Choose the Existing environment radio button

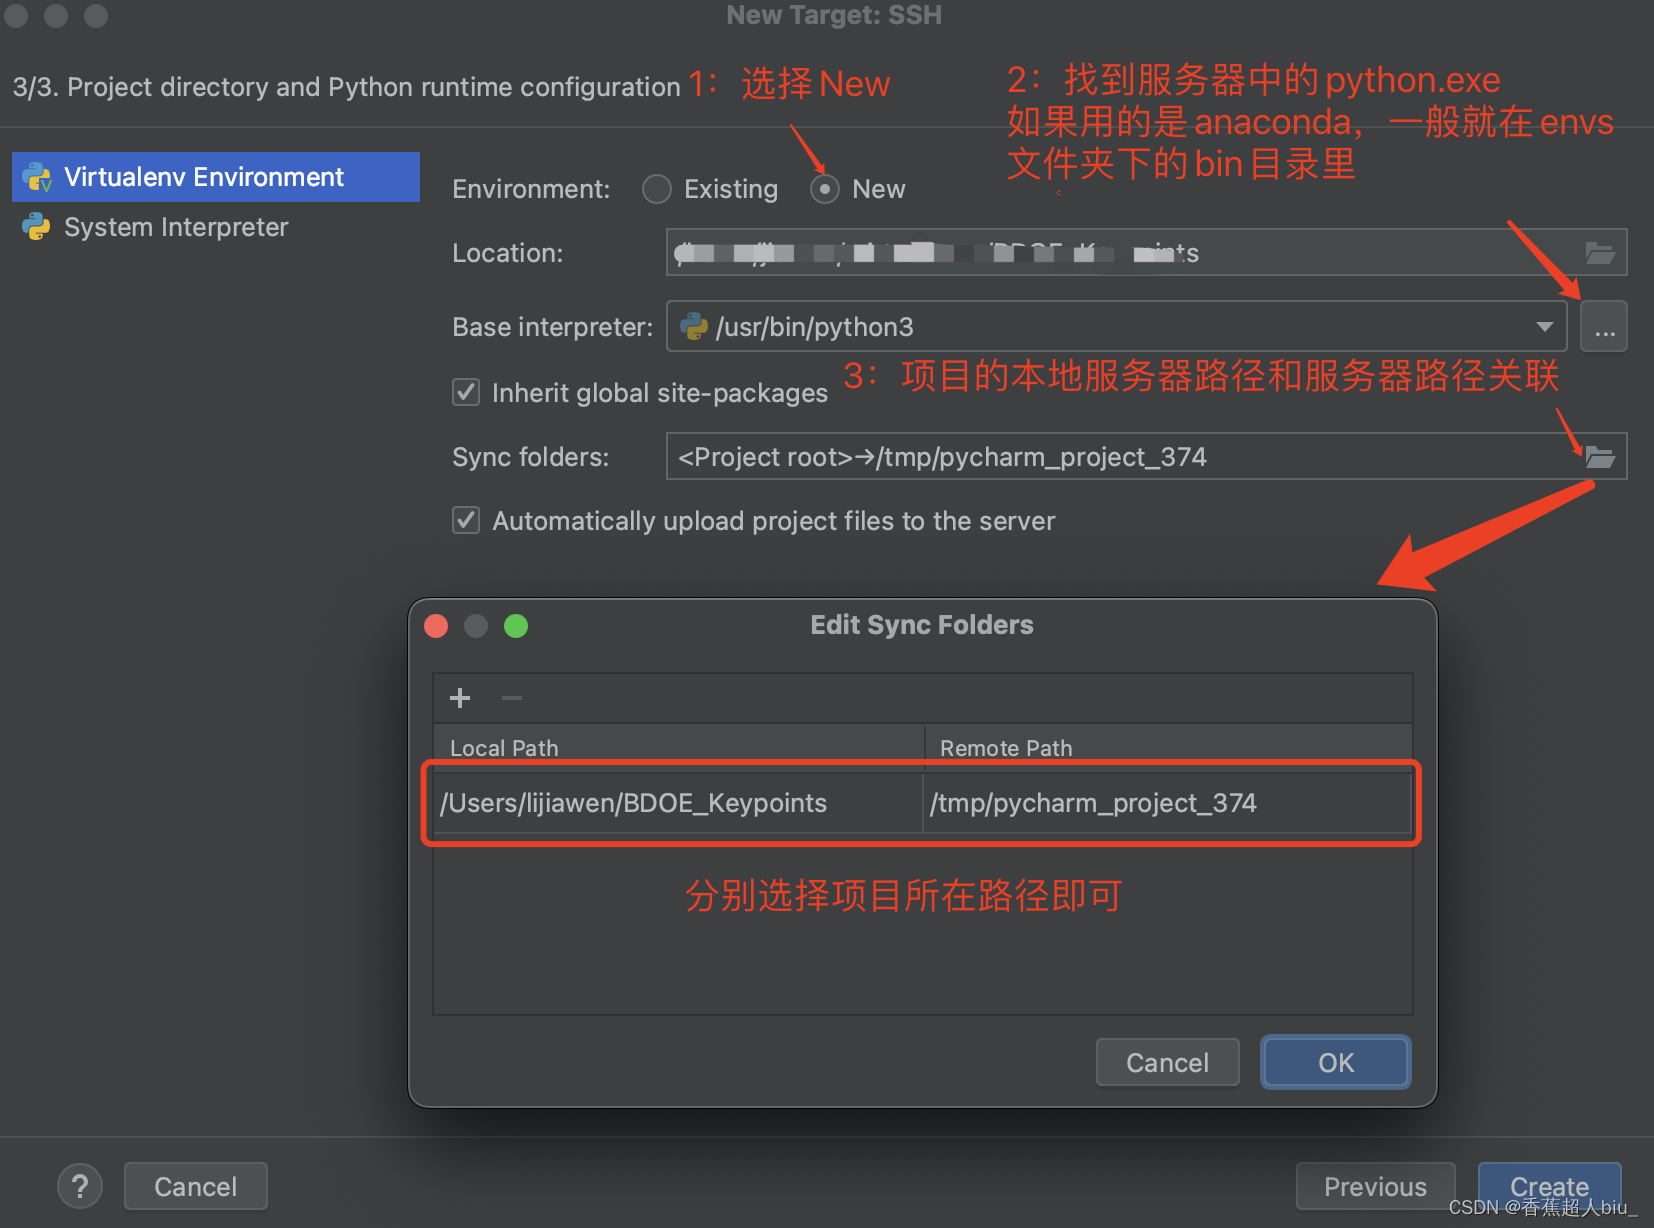pyautogui.click(x=657, y=189)
